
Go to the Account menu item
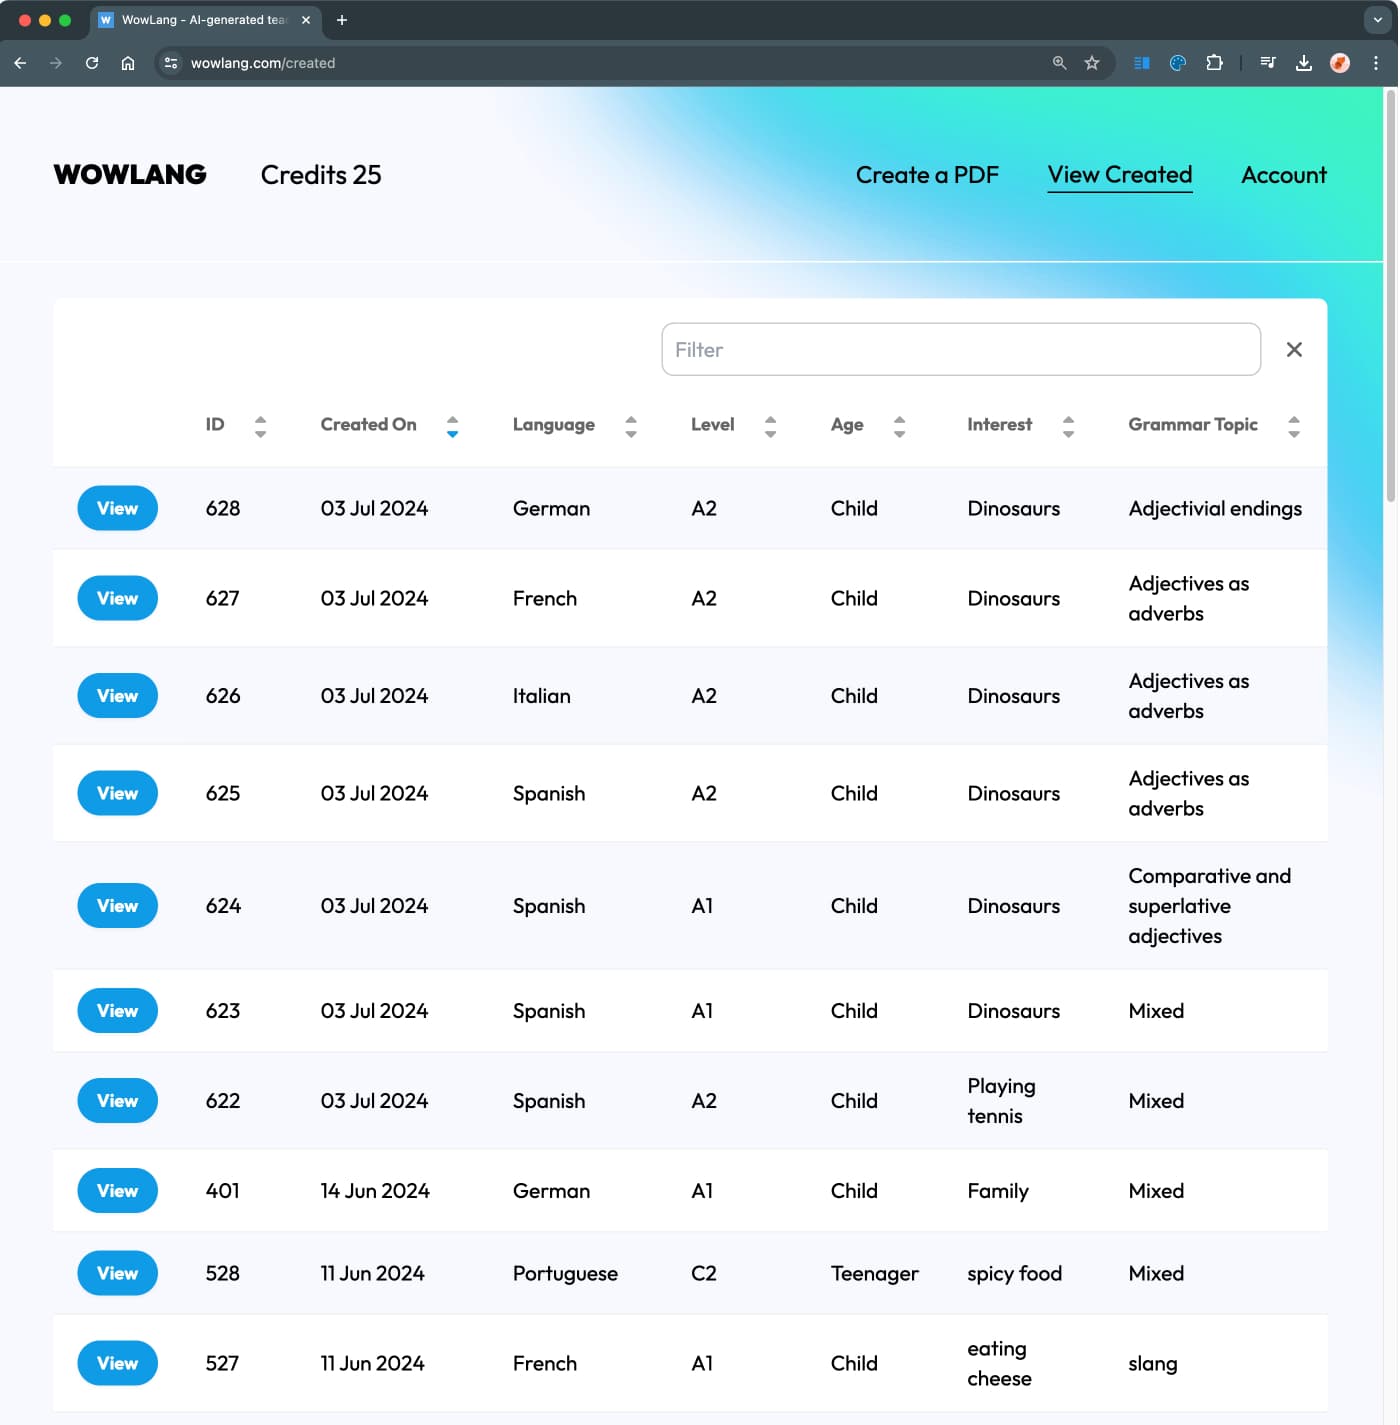click(1283, 175)
